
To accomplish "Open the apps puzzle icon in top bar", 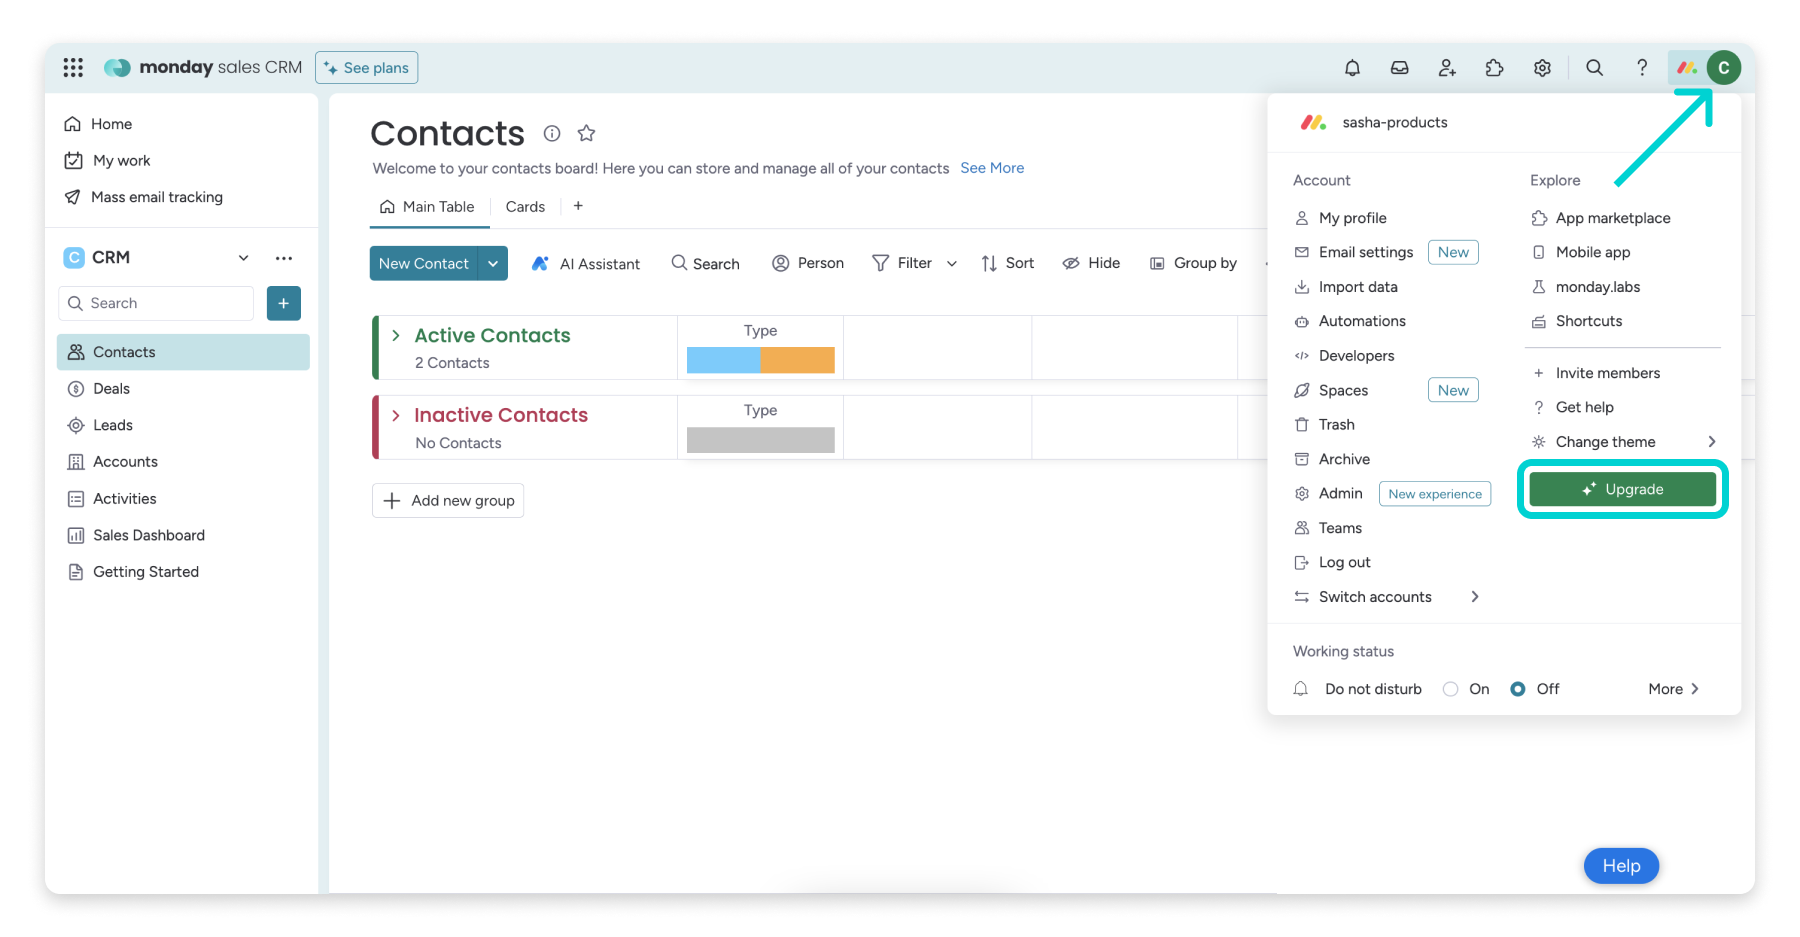I will pos(1494,67).
